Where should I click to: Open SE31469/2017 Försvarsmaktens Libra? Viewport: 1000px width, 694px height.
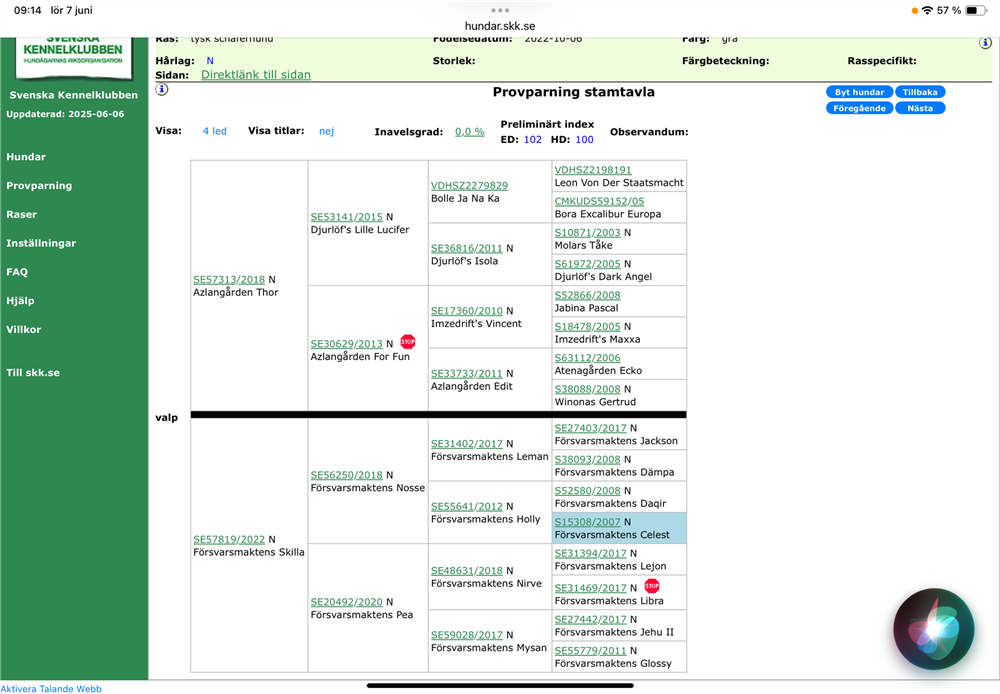591,588
